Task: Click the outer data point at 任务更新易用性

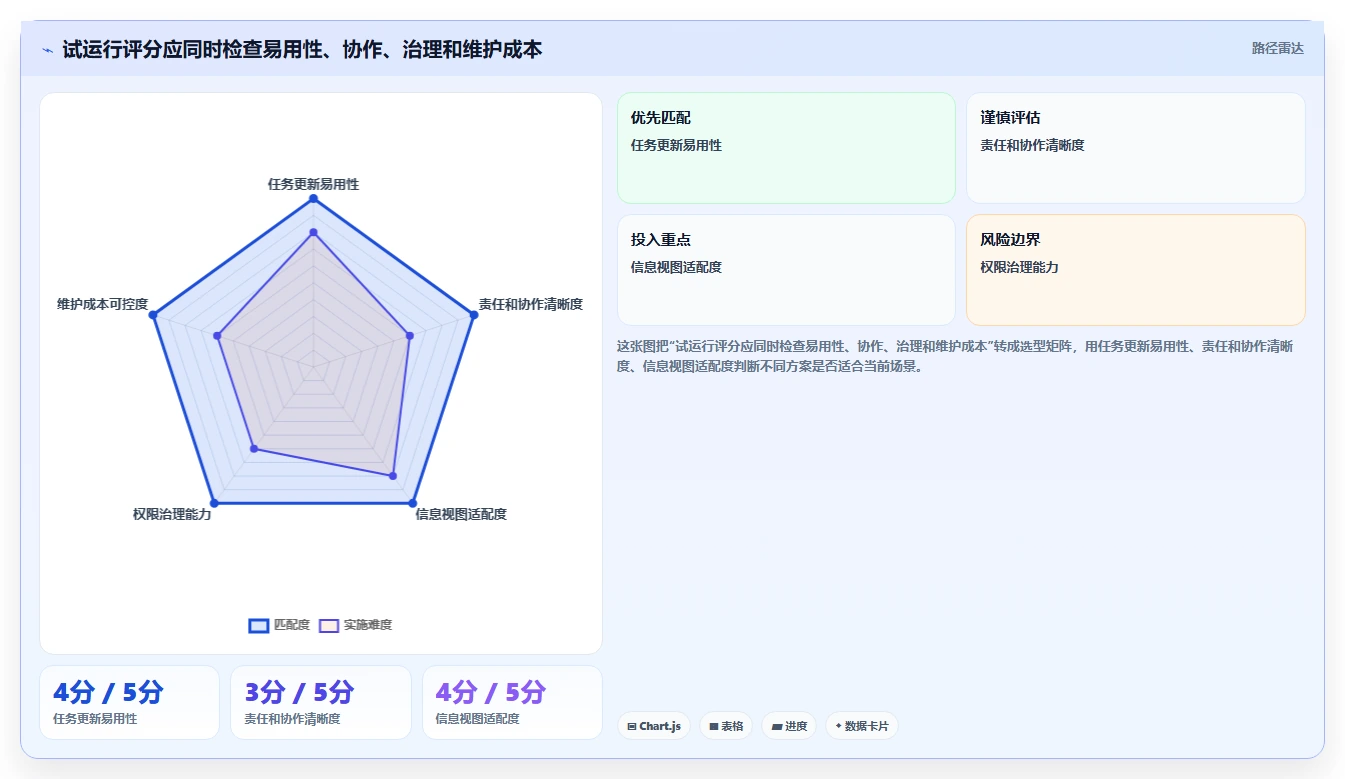Action: [313, 199]
